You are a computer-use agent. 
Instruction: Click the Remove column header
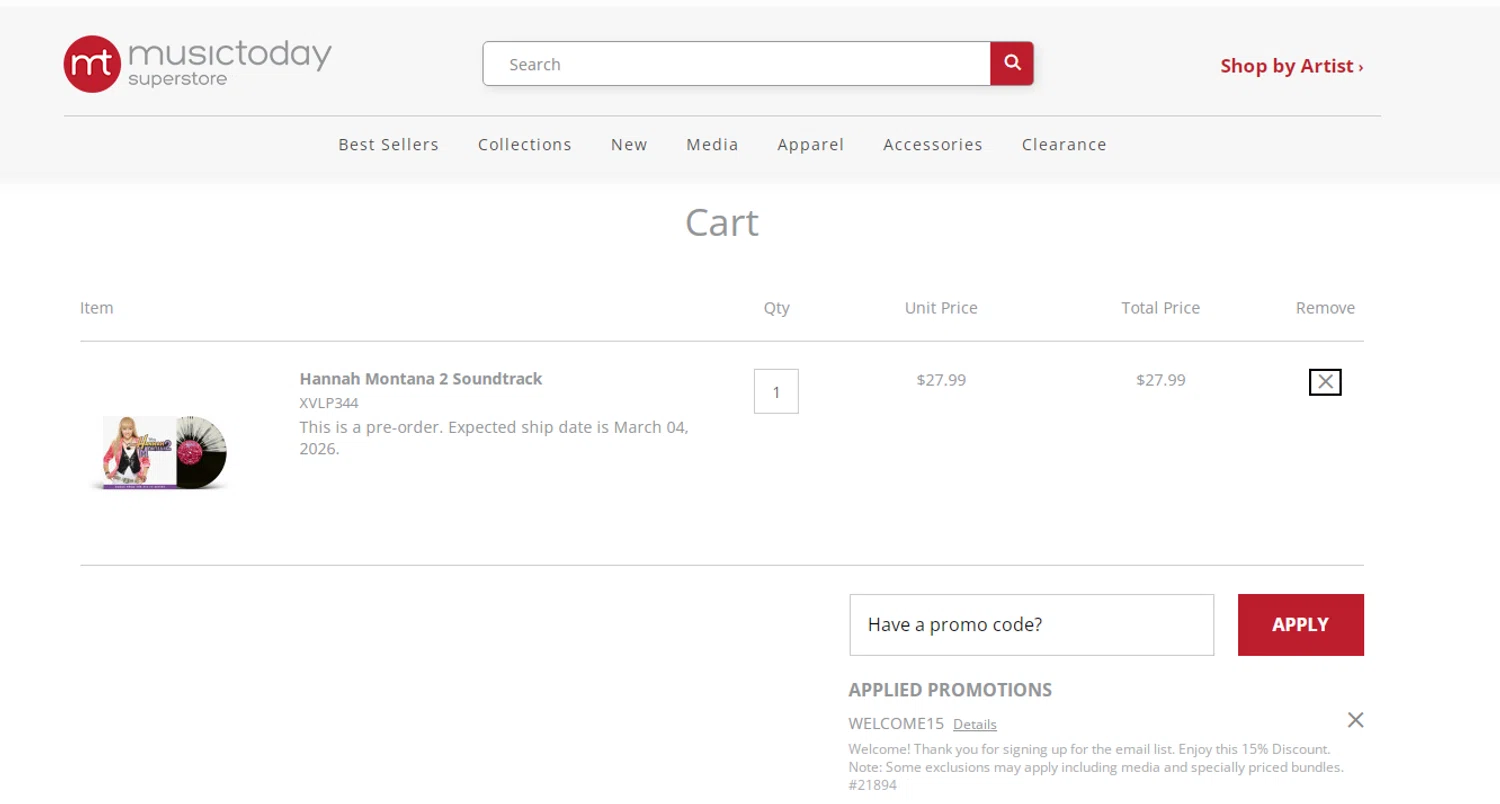(x=1326, y=308)
